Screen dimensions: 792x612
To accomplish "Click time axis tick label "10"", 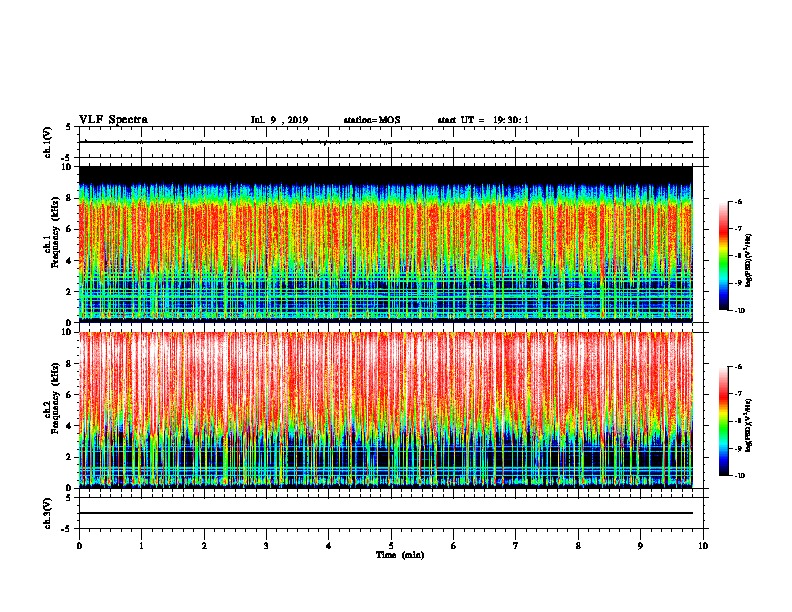I will pos(703,545).
